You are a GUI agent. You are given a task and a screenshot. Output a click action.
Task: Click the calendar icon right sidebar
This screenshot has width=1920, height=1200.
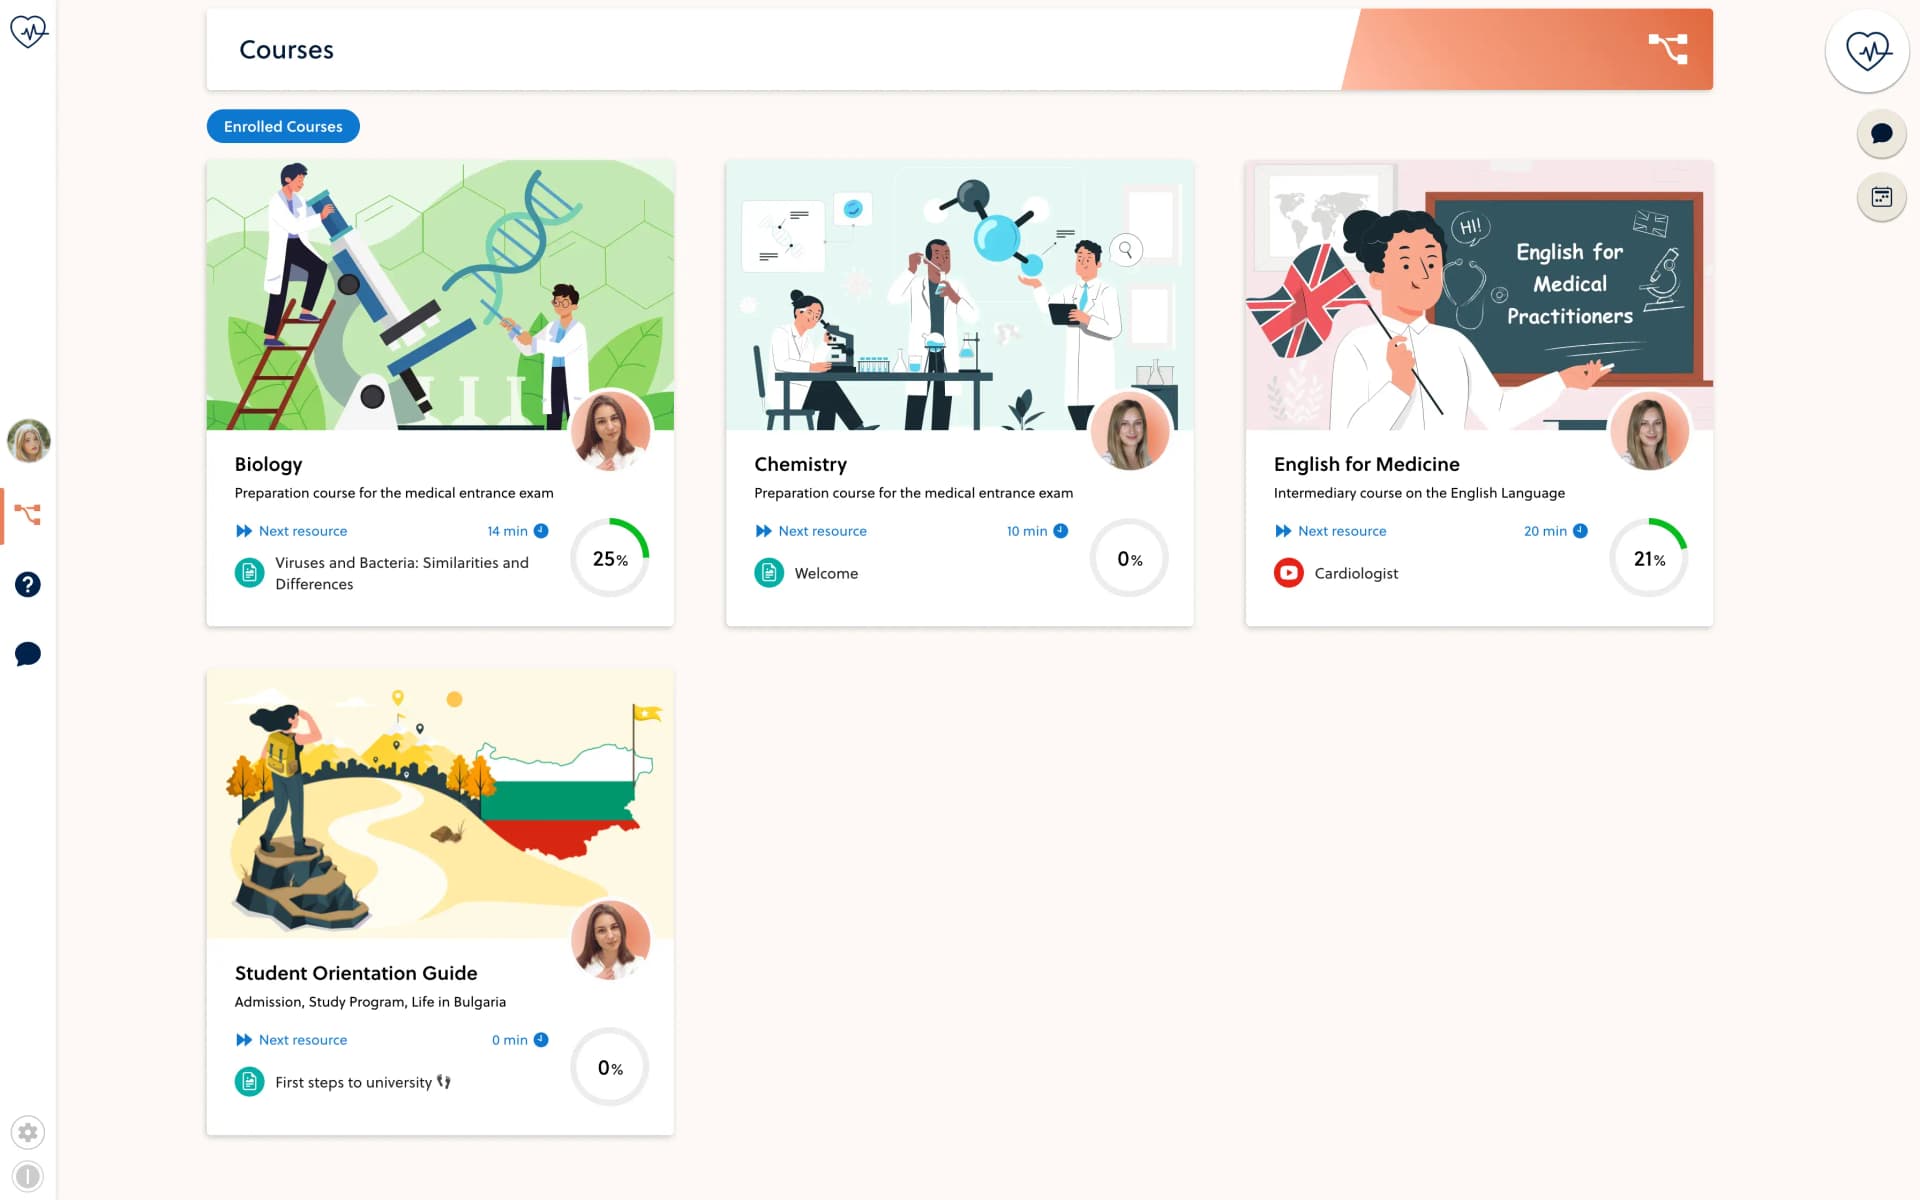[x=1880, y=196]
